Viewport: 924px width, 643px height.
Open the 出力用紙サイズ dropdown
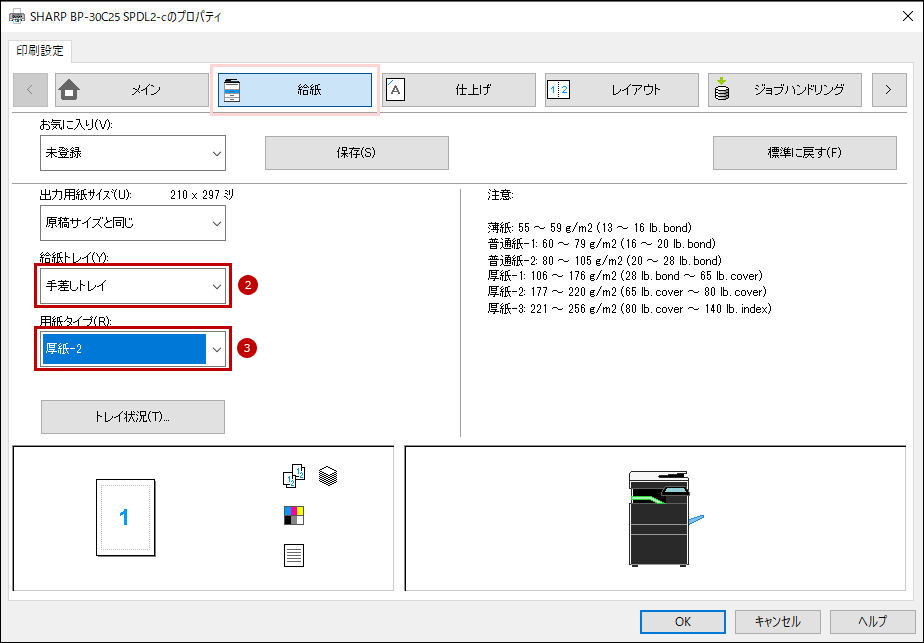pos(133,223)
